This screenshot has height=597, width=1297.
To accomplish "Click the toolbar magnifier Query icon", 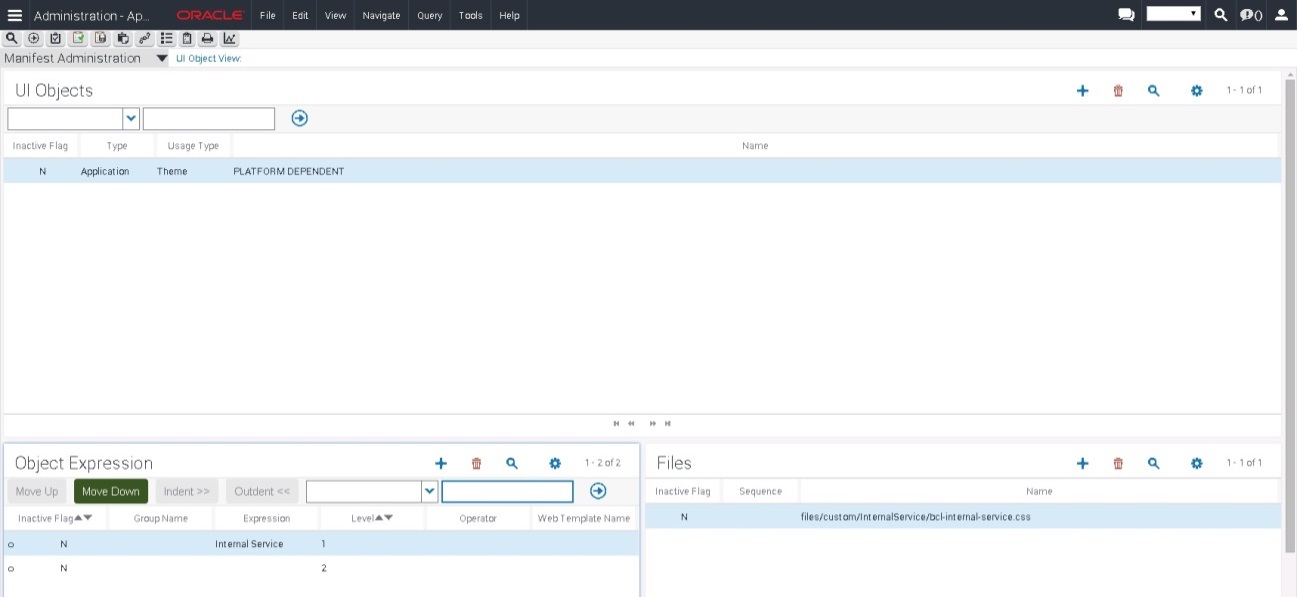I will tap(12, 39).
